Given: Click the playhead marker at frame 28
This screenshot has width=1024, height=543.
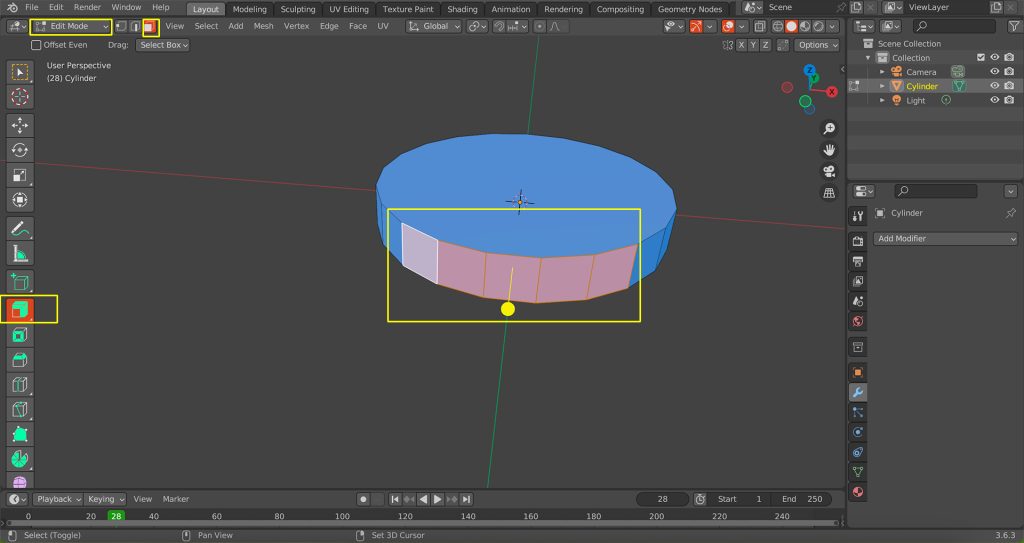Looking at the screenshot, I should tap(116, 516).
